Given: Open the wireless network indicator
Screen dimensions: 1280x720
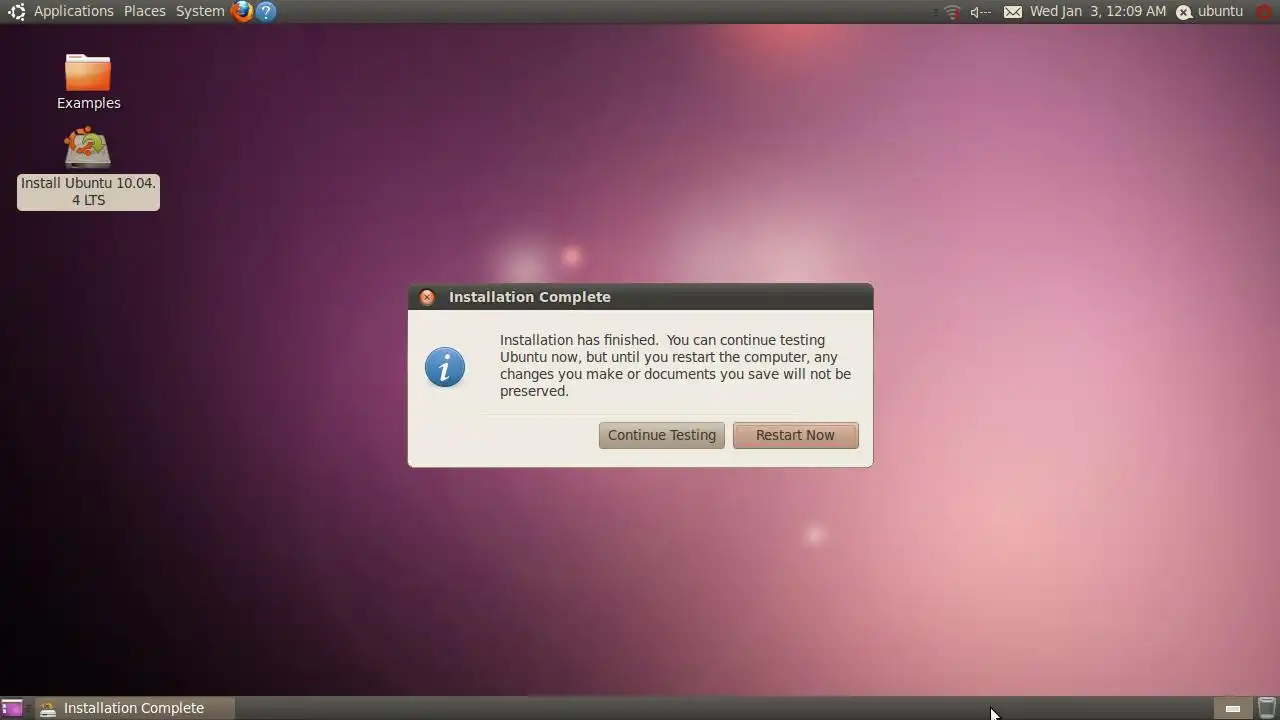Looking at the screenshot, I should (952, 12).
